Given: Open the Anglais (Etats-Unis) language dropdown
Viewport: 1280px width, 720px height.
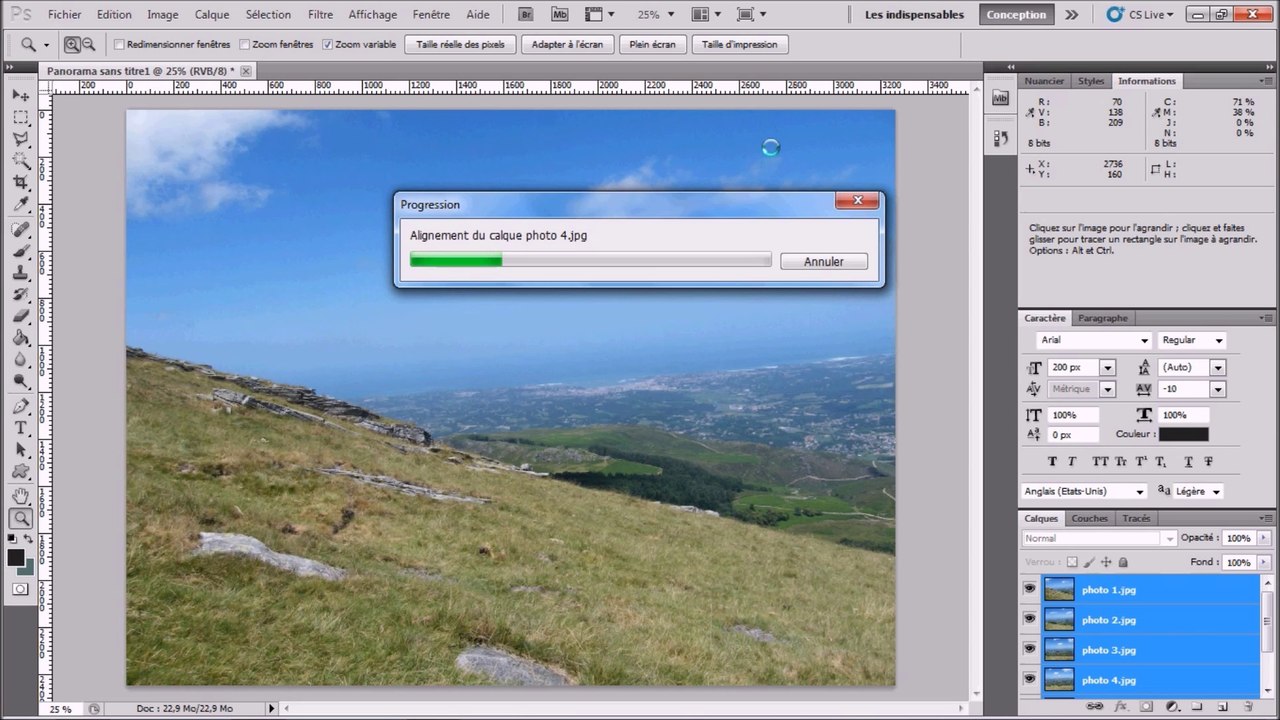Looking at the screenshot, I should point(1139,492).
